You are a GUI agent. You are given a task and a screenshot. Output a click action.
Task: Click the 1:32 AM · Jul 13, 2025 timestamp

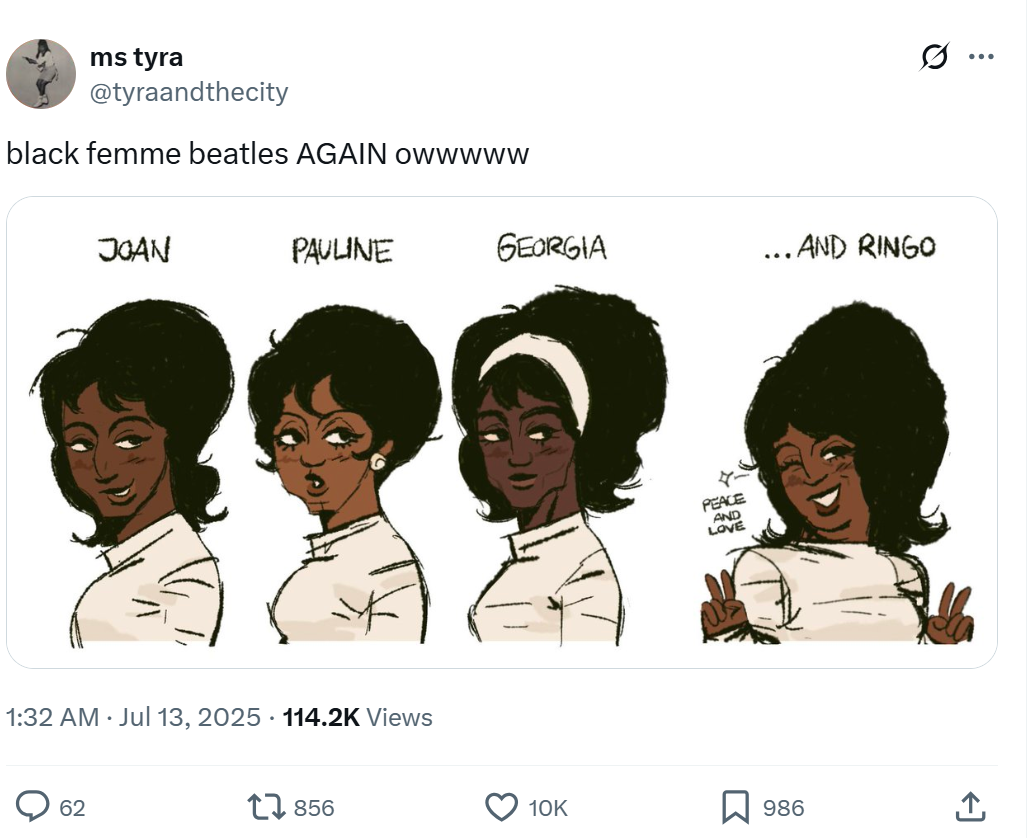133,717
